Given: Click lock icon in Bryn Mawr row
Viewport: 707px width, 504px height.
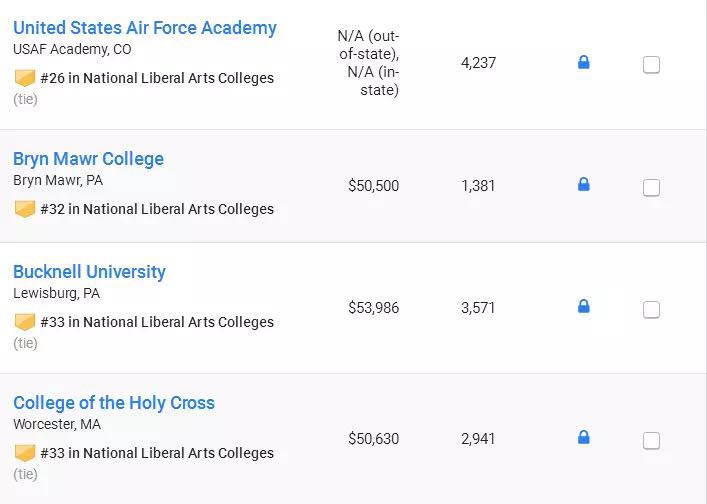Looking at the screenshot, I should (584, 185).
